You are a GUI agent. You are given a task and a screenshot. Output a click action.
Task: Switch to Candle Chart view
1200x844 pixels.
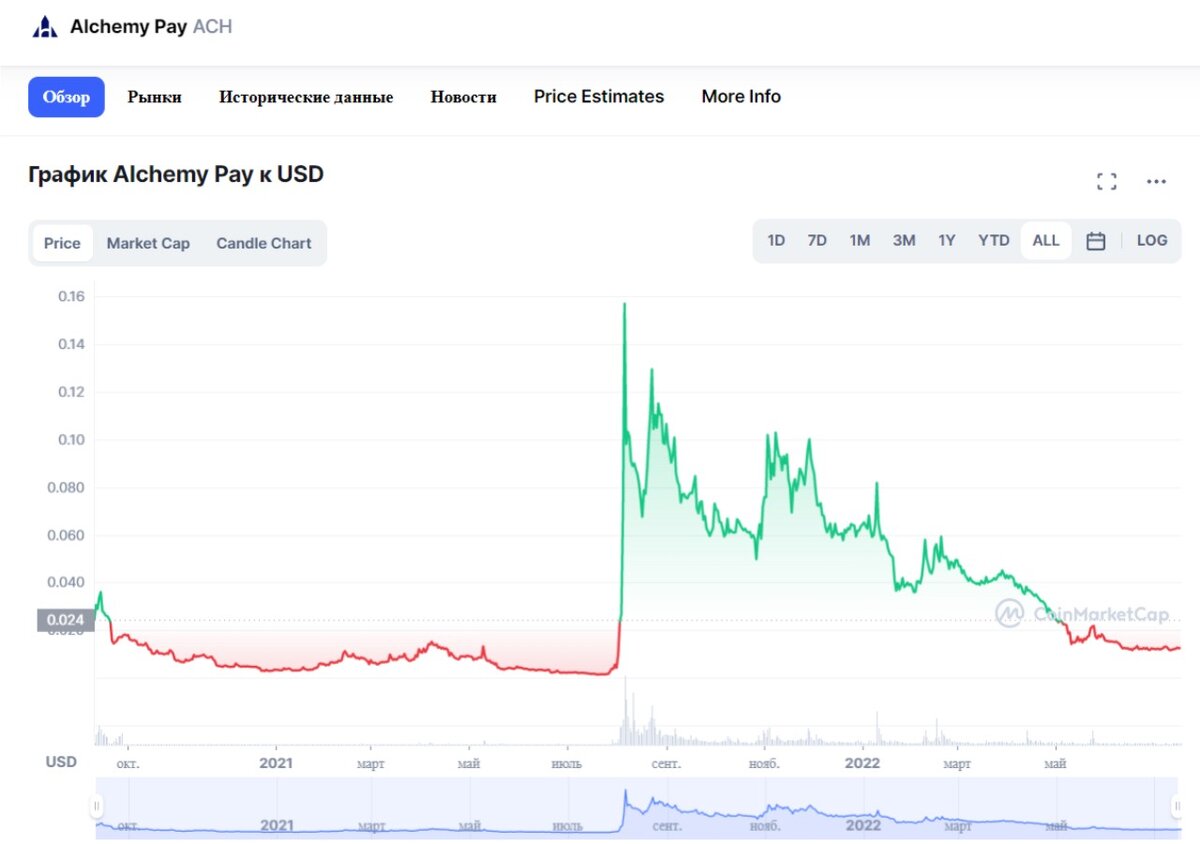pyautogui.click(x=264, y=243)
